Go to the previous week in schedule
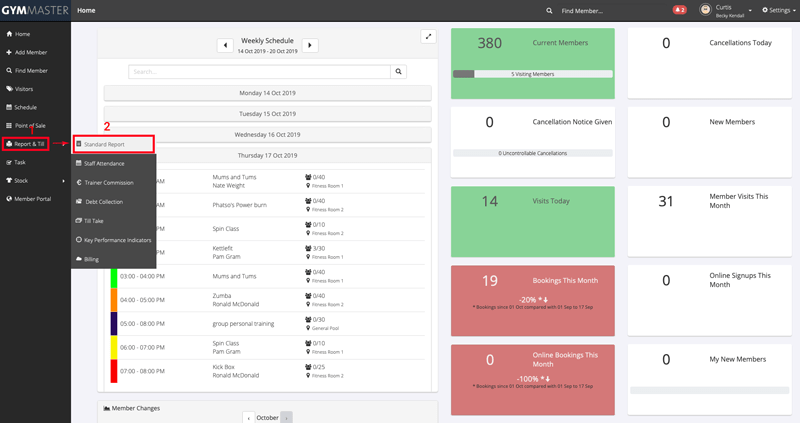 coord(225,45)
